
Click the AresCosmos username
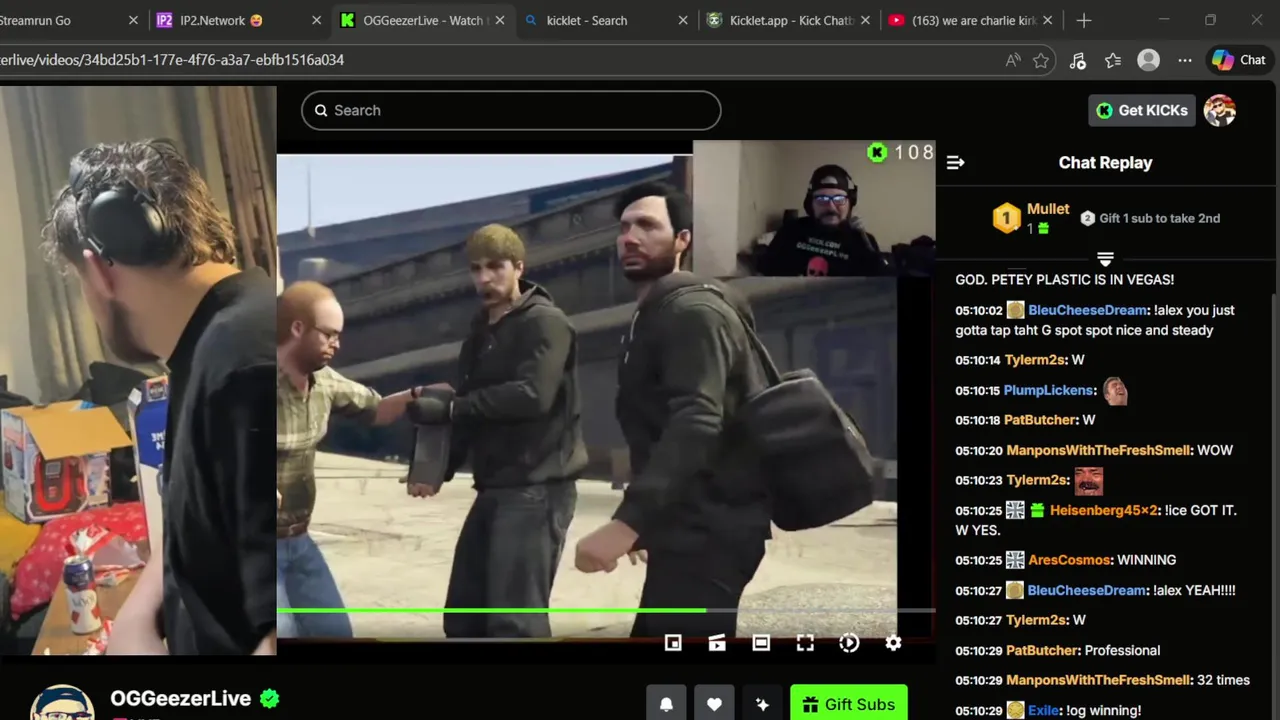(x=1069, y=560)
